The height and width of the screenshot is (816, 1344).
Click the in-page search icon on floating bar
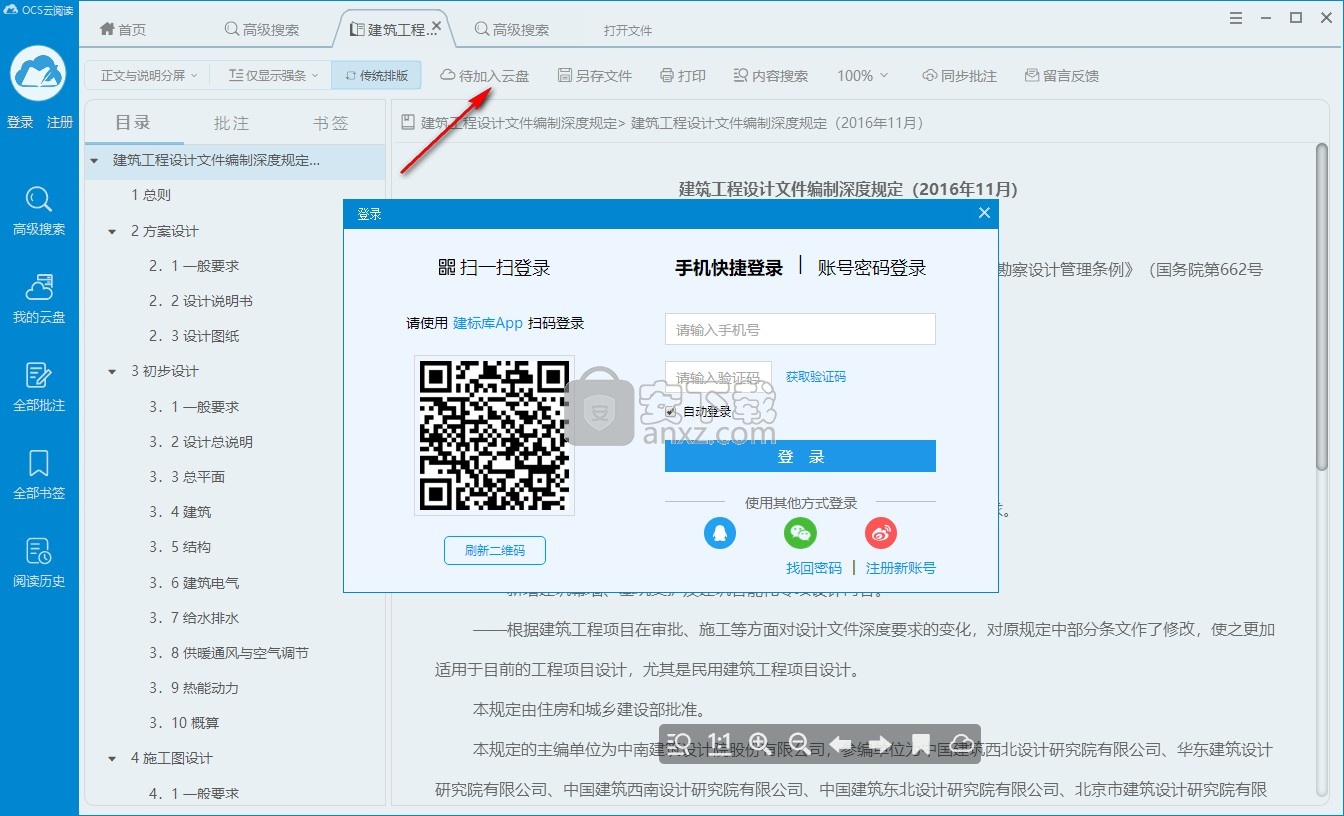(x=680, y=743)
